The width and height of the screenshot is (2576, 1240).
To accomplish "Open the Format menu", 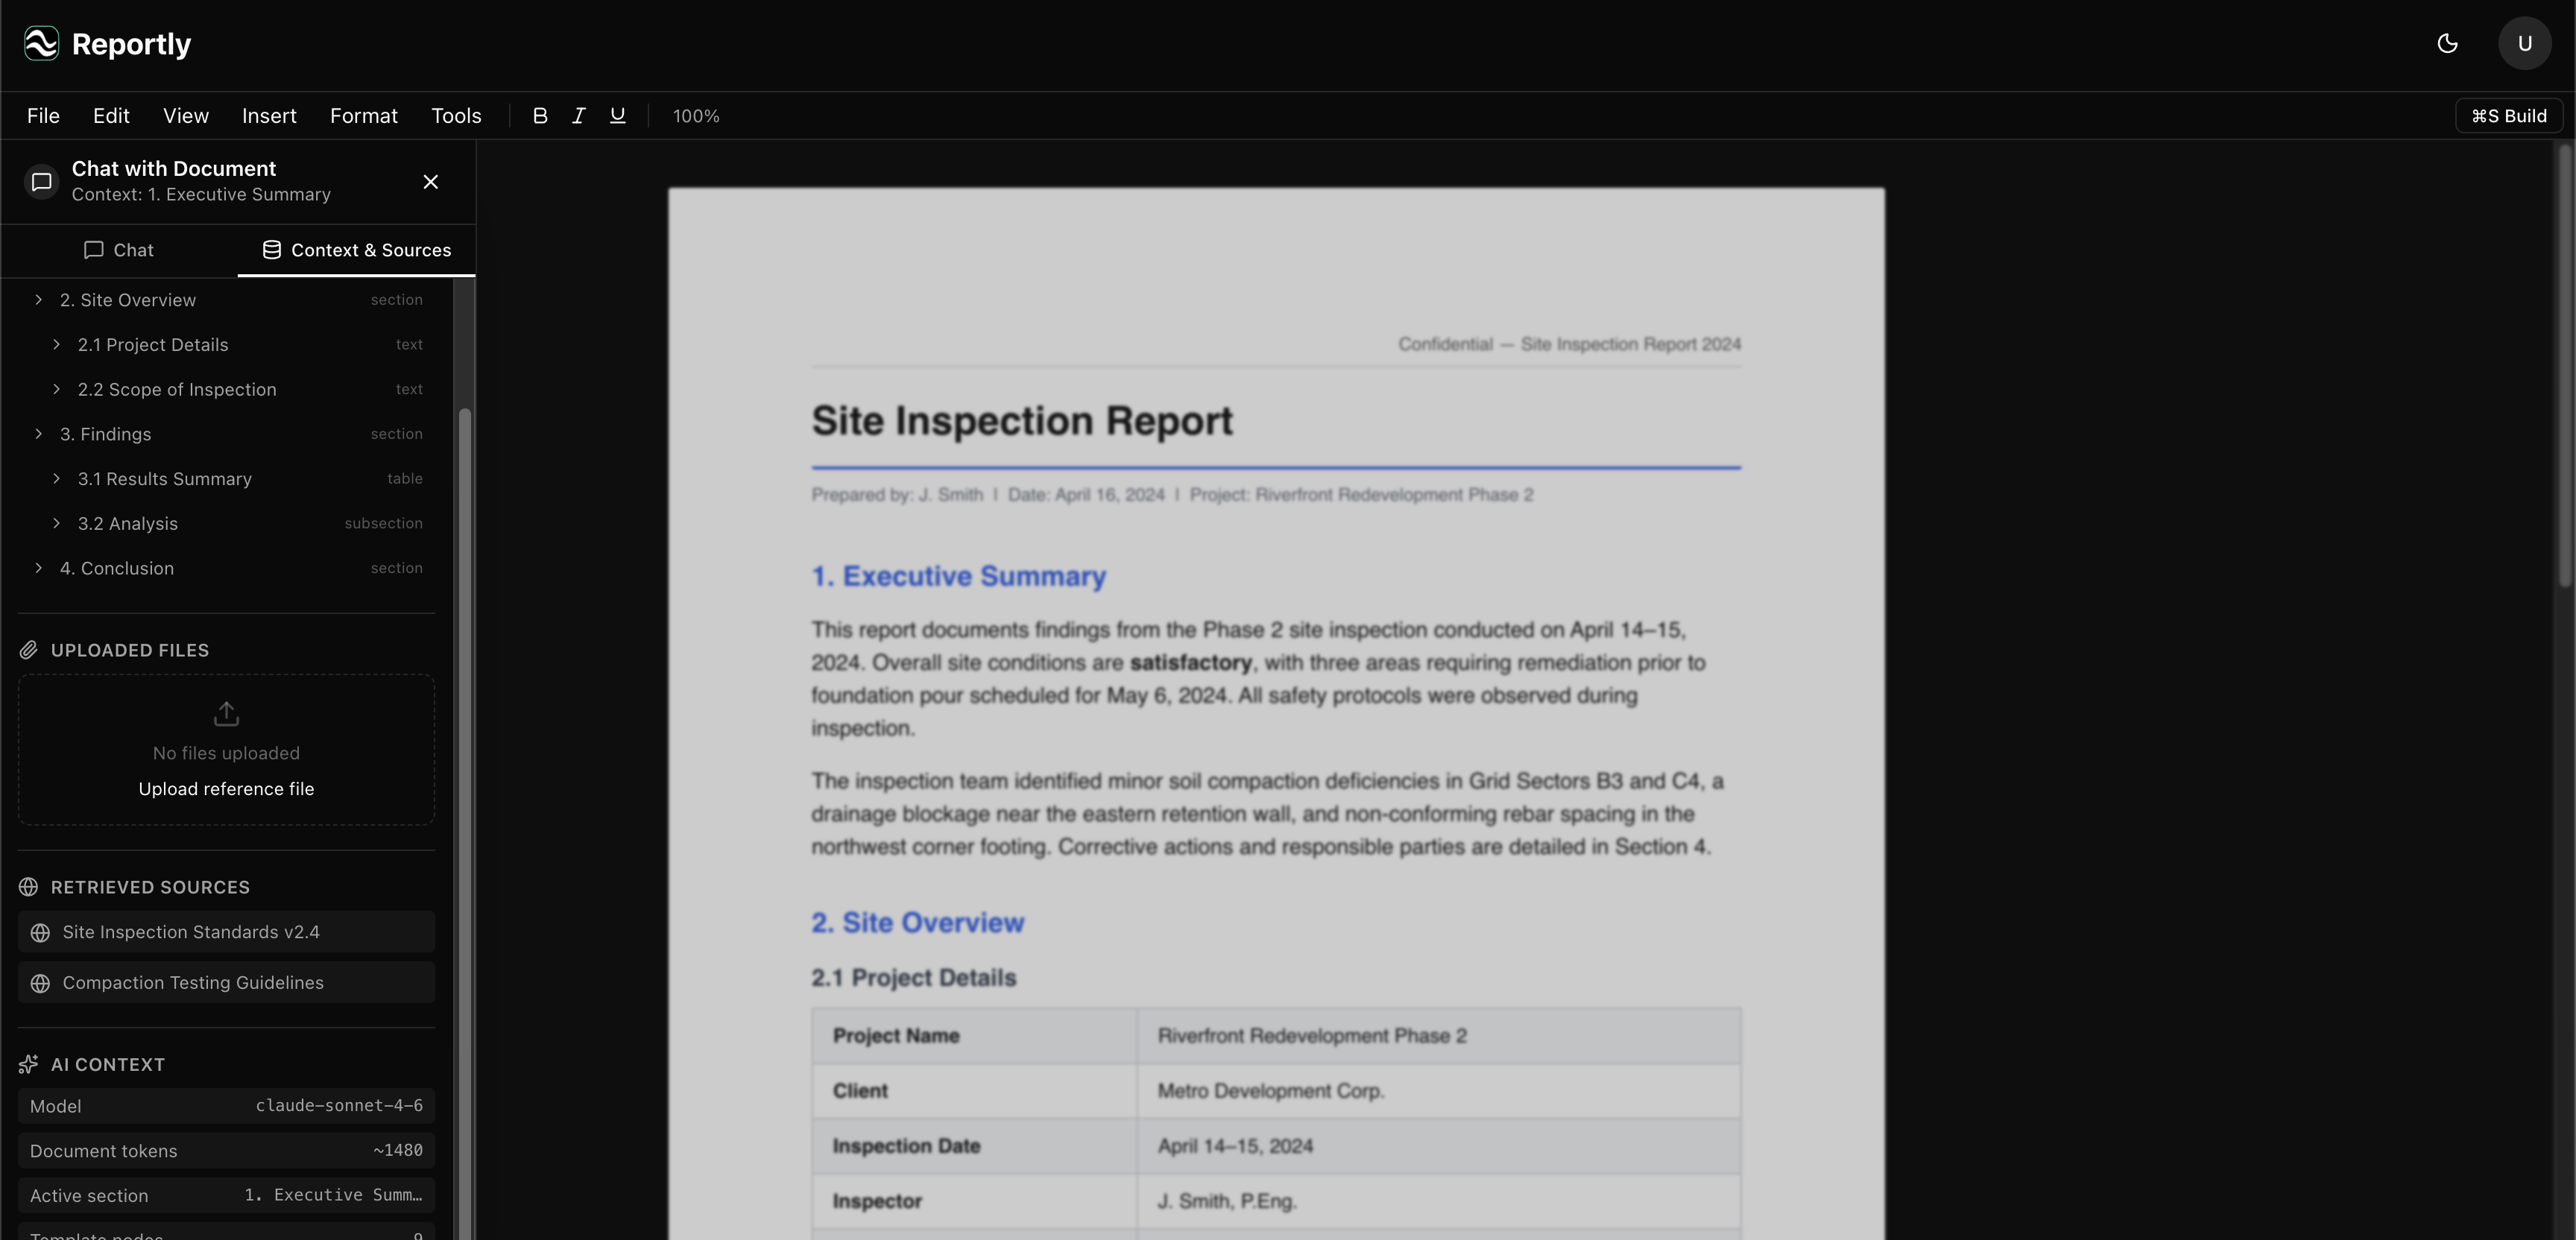I will (x=363, y=115).
